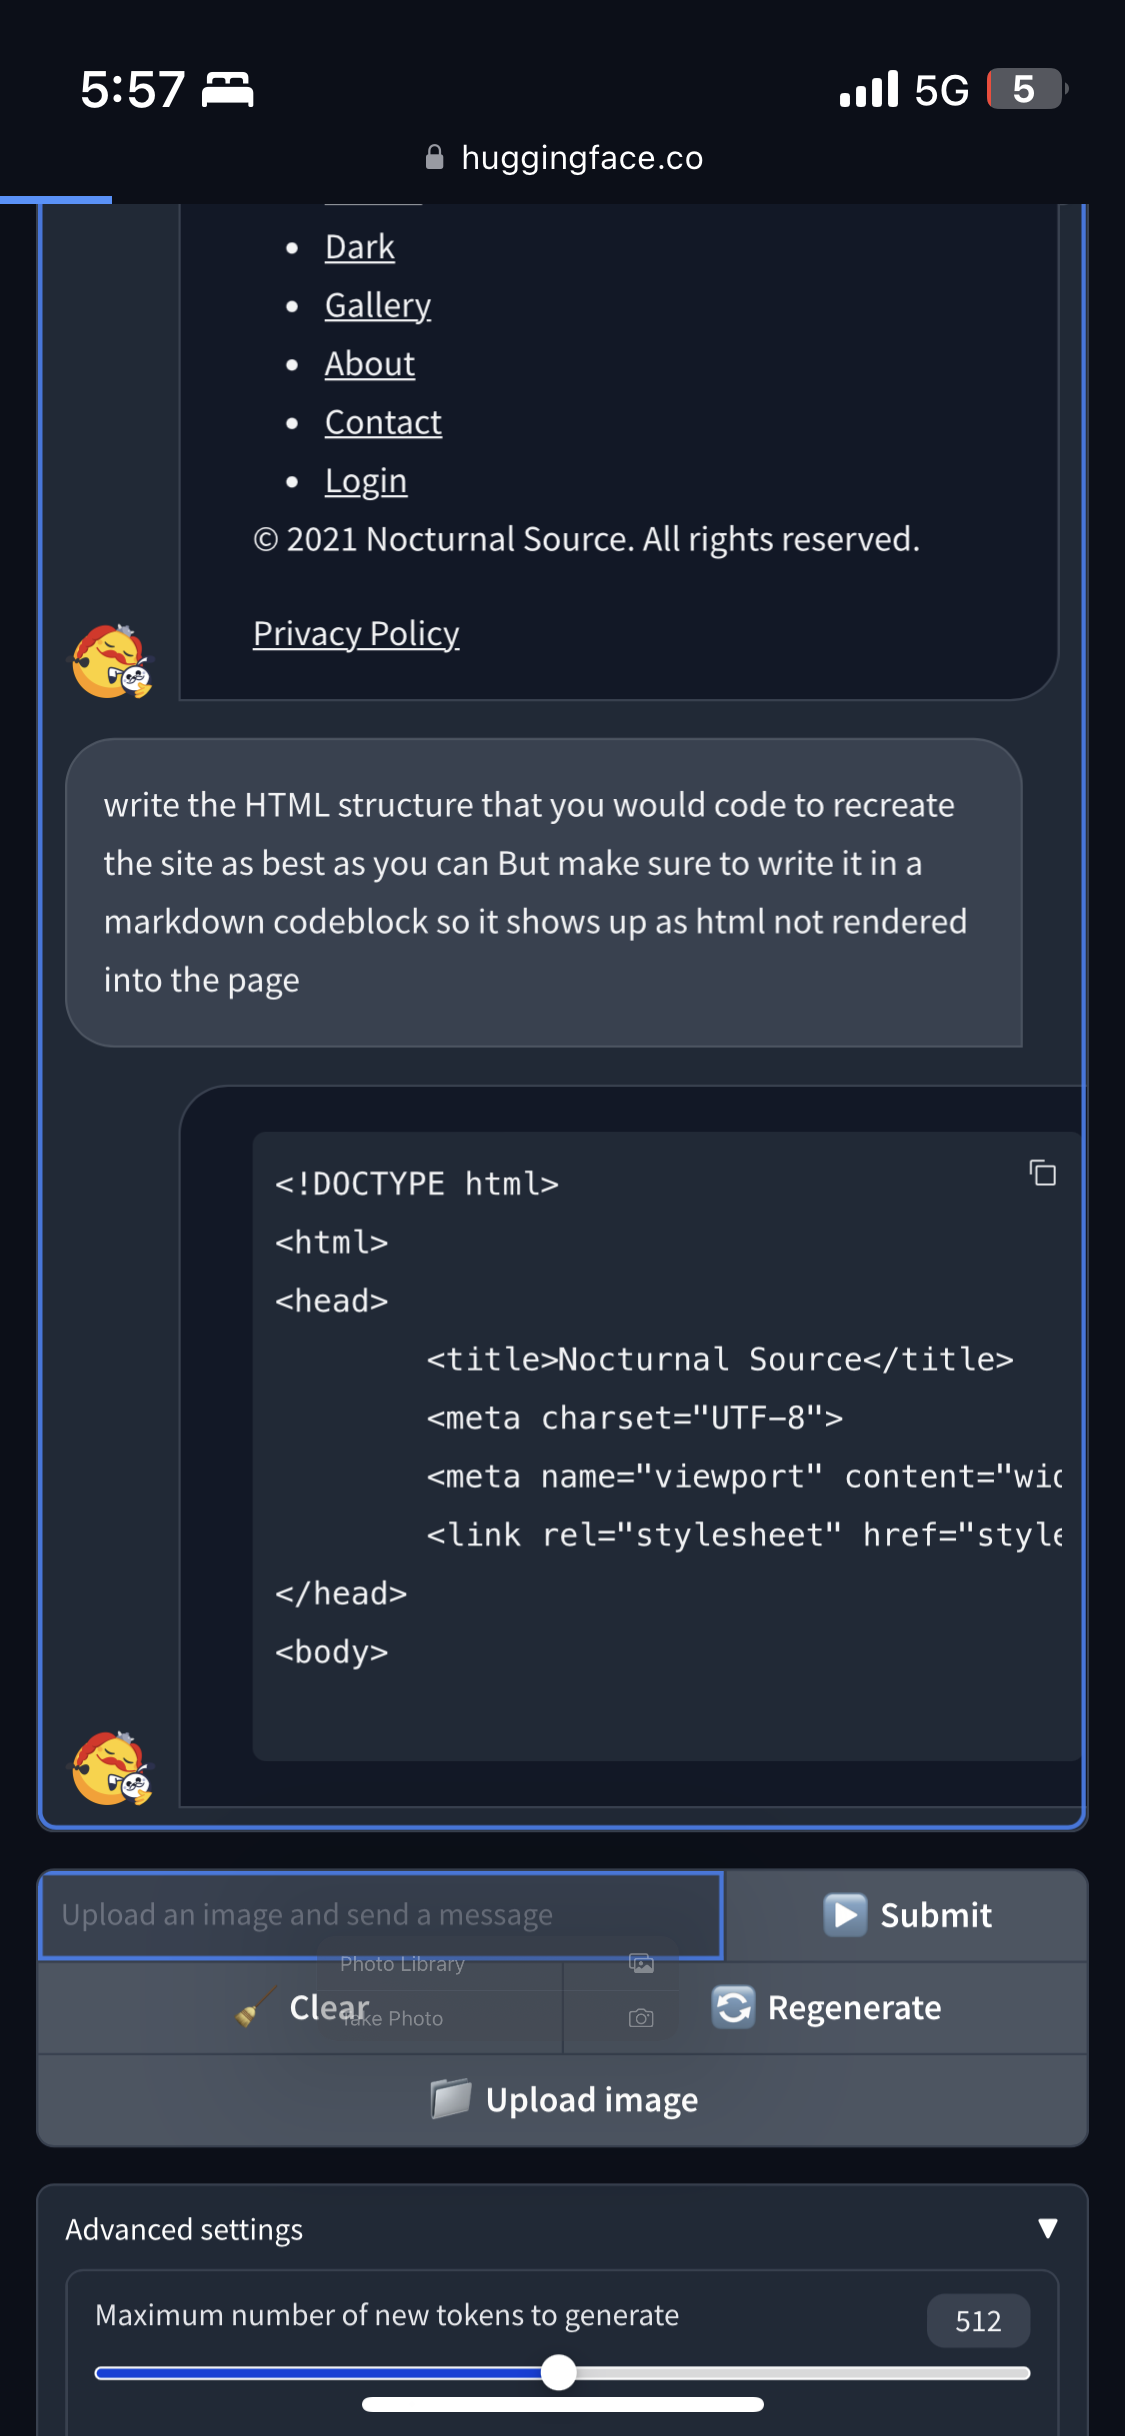The image size is (1125, 2436).
Task: Click the Regenerate refresh arrows icon
Action: [x=734, y=2007]
